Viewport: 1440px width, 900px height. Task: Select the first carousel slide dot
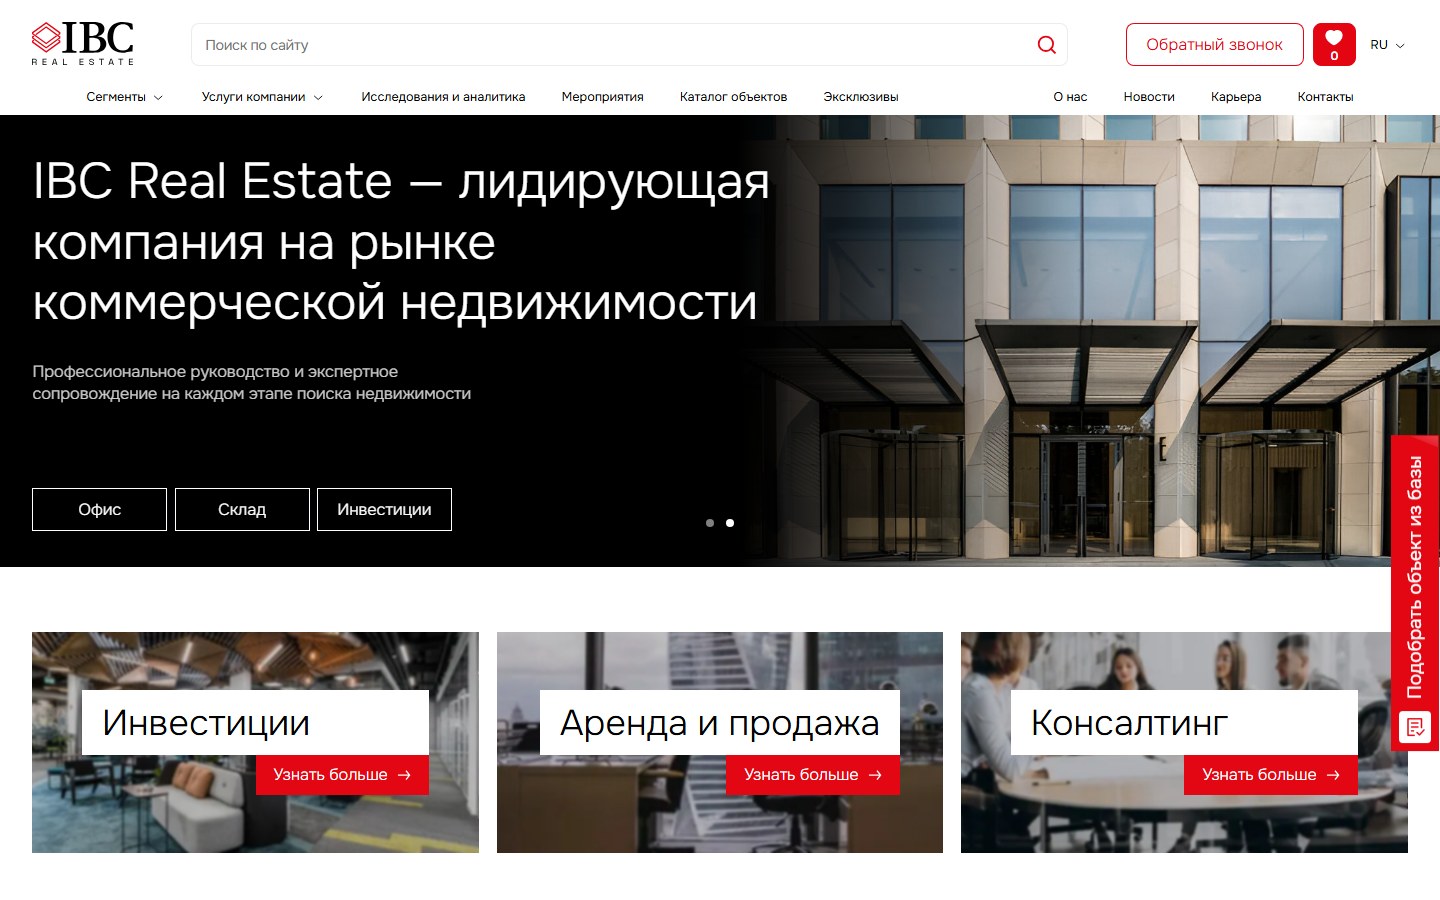click(710, 523)
